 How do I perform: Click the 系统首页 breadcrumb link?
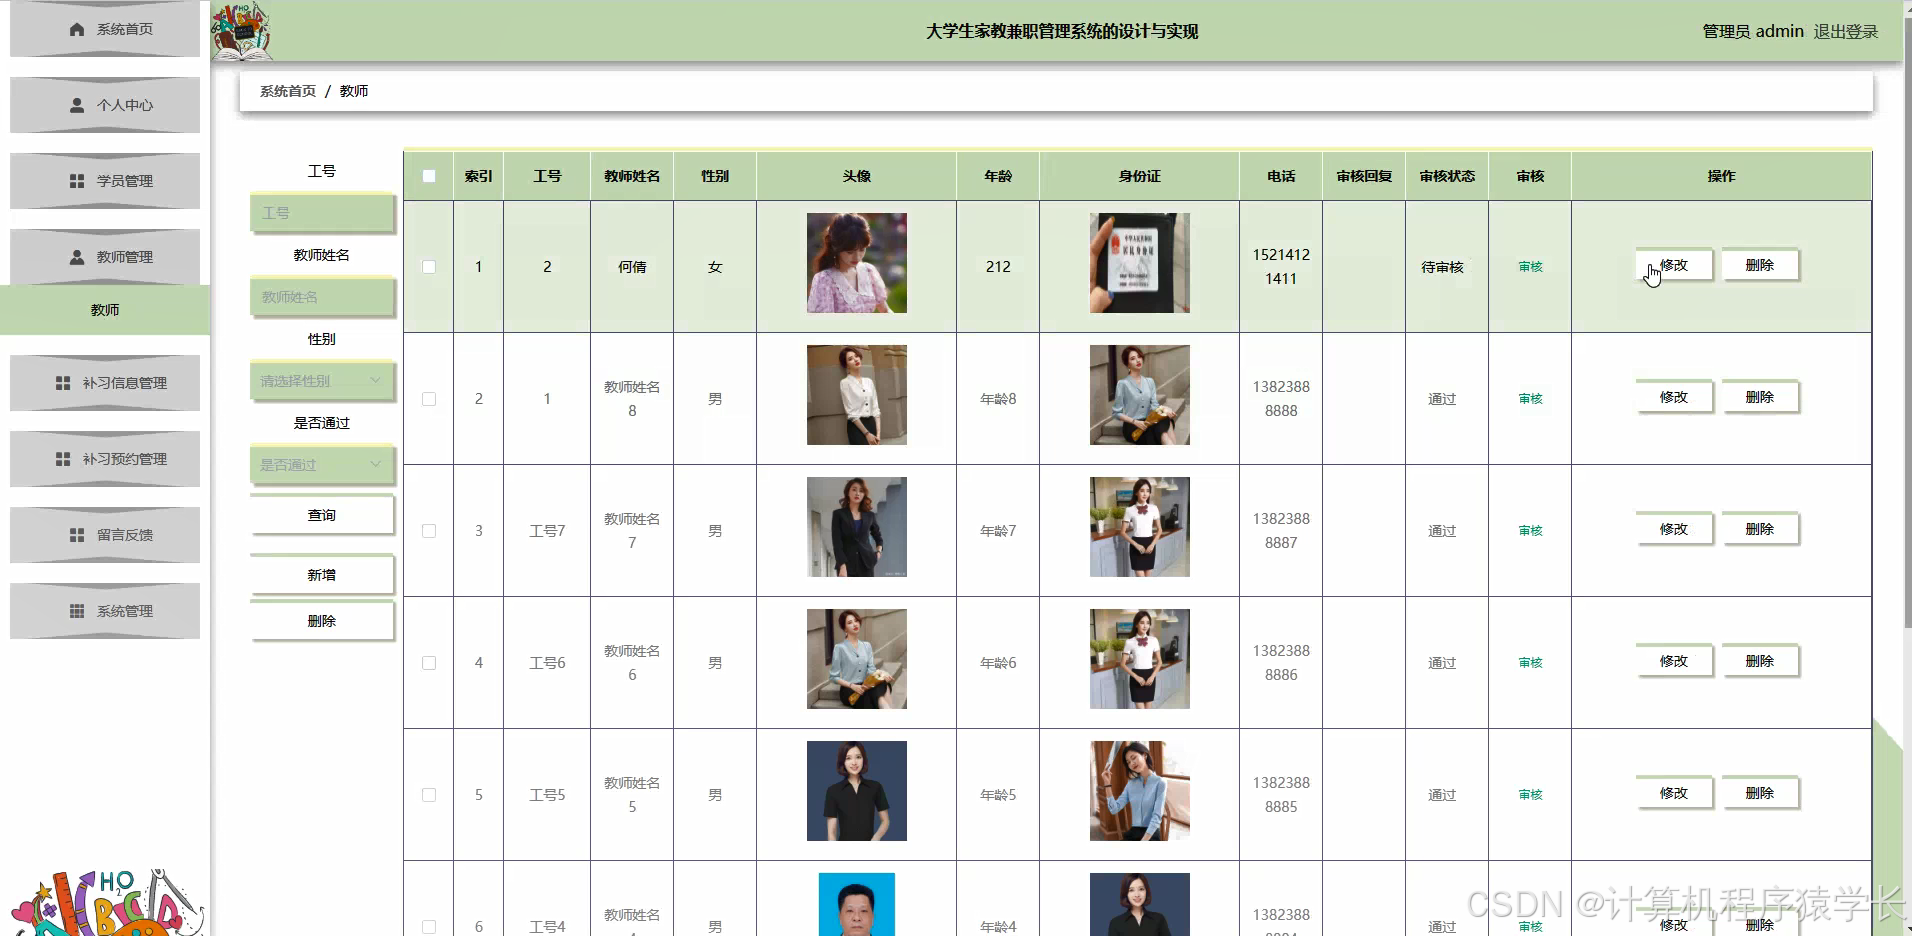(x=288, y=91)
